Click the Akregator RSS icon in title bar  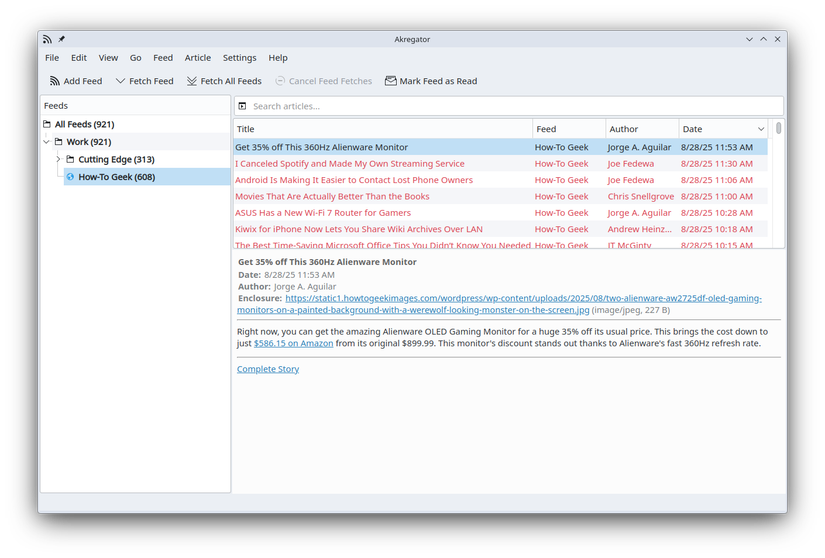click(x=47, y=39)
